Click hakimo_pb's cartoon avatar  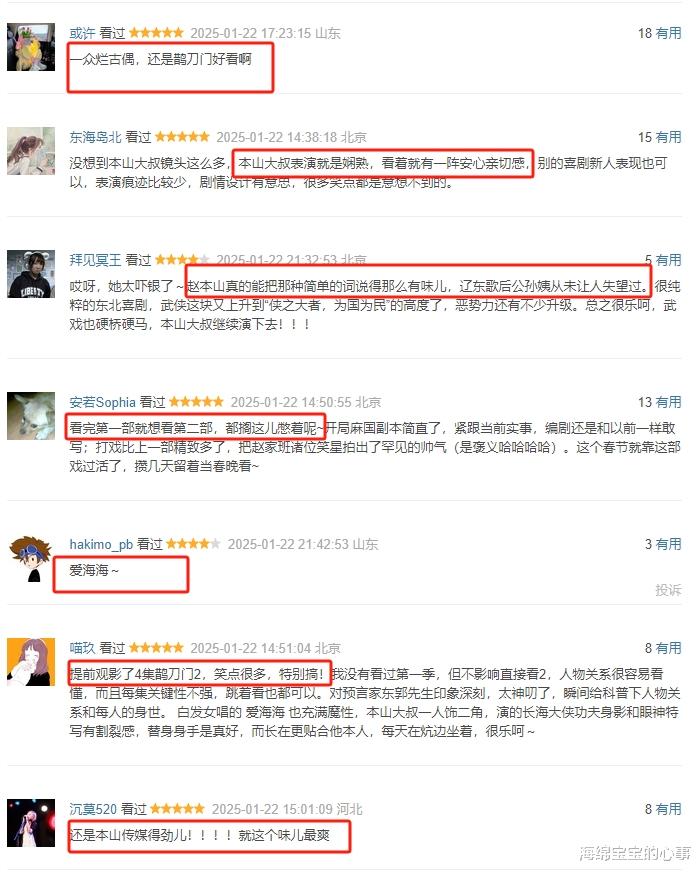click(31, 558)
